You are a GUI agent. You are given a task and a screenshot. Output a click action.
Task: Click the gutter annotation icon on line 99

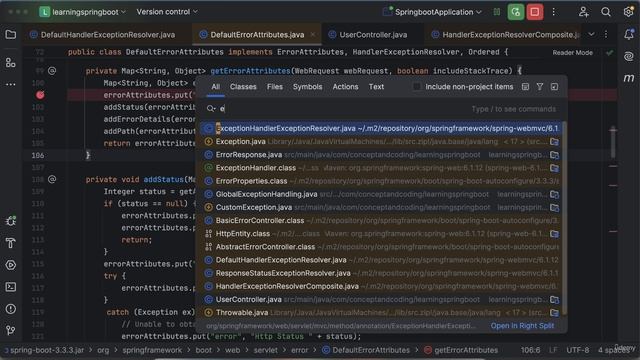point(52,71)
